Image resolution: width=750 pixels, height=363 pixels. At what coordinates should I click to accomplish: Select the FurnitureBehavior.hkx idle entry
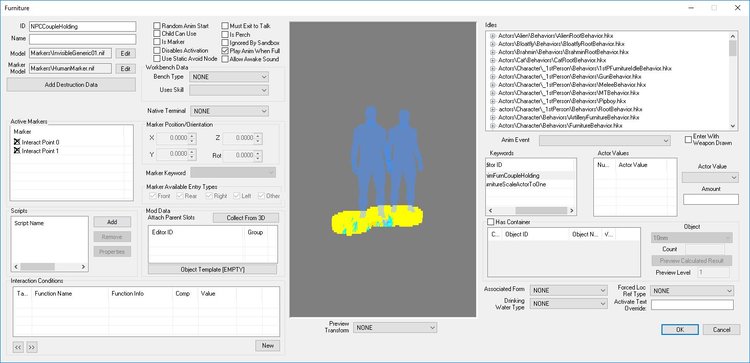tap(560, 125)
